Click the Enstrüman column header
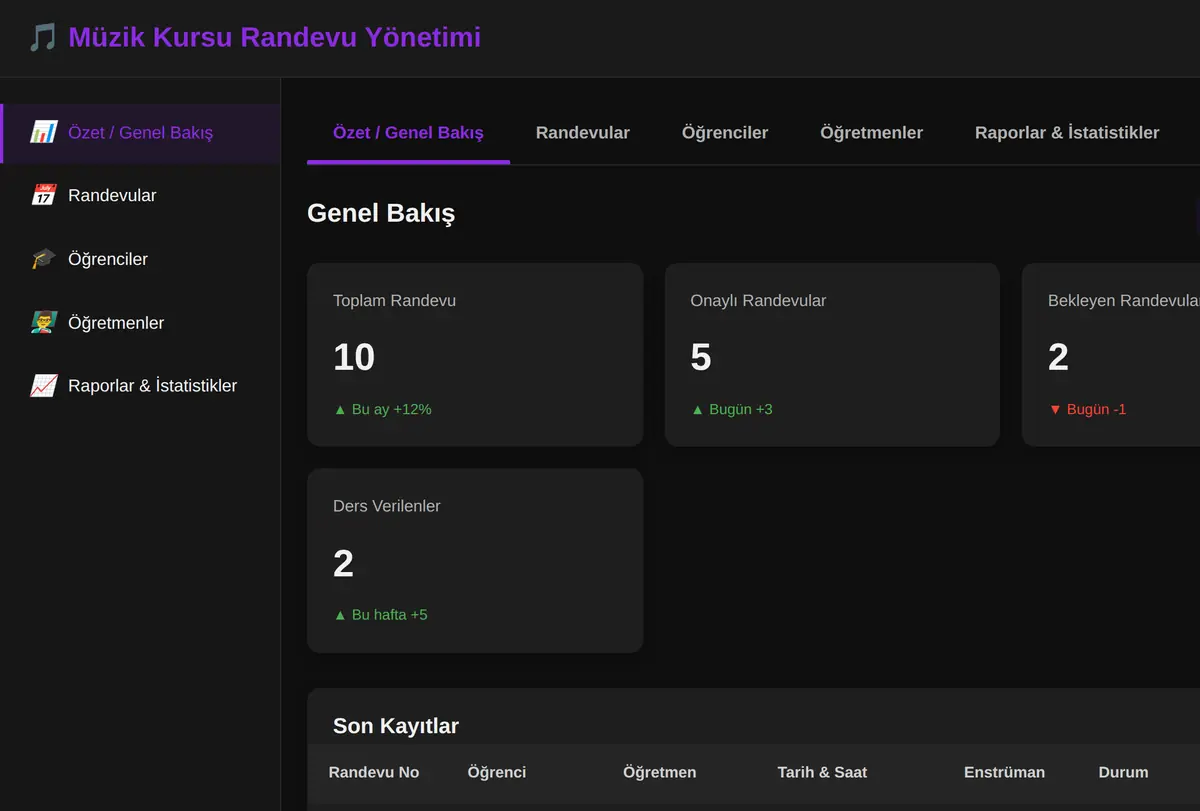Image resolution: width=1200 pixels, height=811 pixels. tap(1004, 772)
